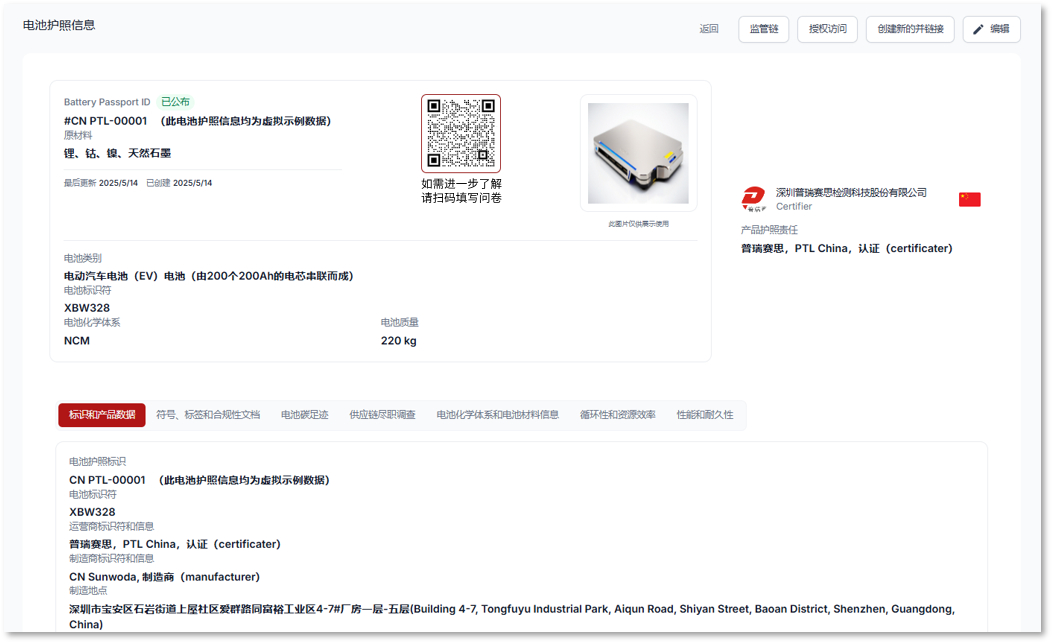Select the 循环性和资源效率 tab
1052x643 pixels.
pyautogui.click(x=617, y=415)
